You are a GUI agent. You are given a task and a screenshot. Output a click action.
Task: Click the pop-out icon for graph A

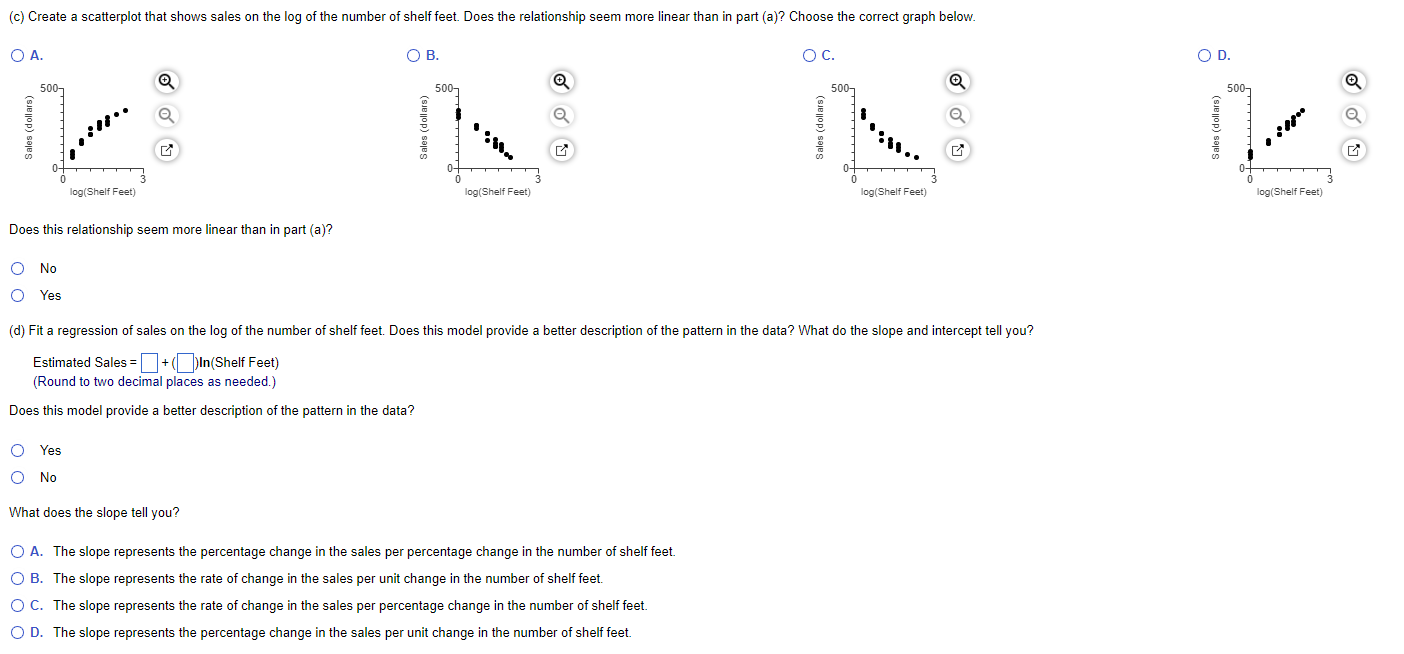pos(166,149)
